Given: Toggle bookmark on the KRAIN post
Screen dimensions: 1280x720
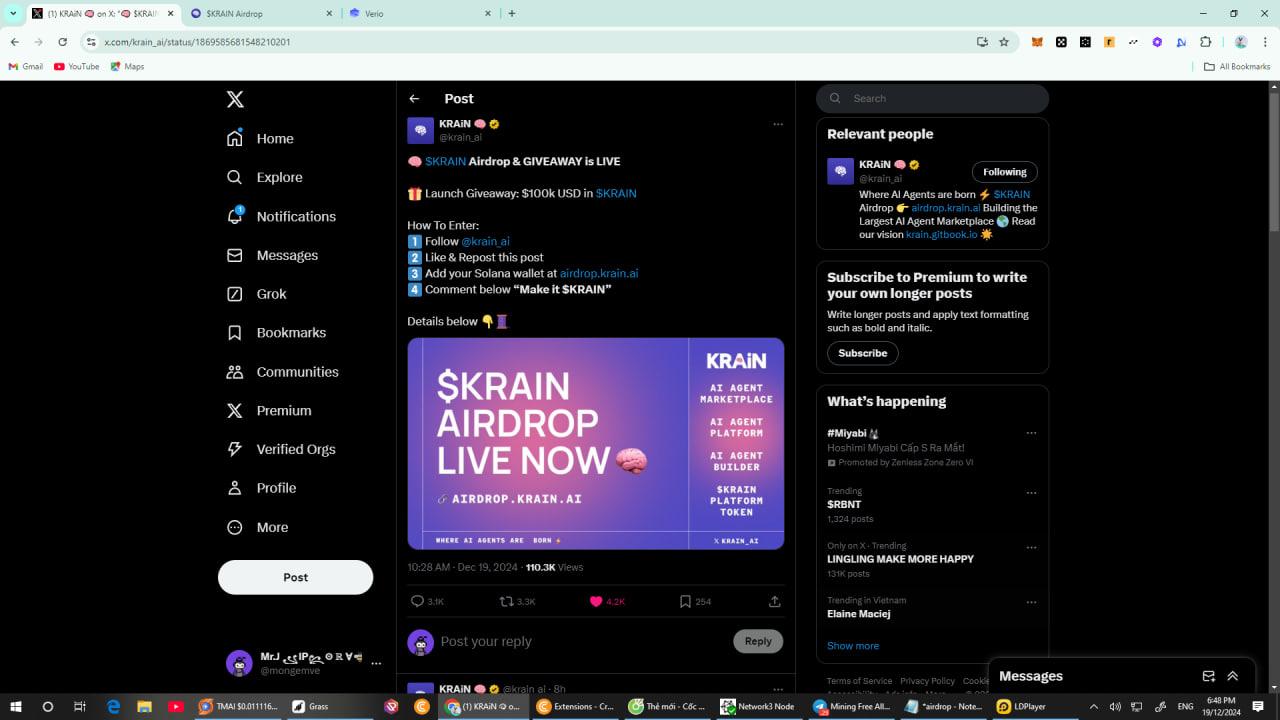Looking at the screenshot, I should [x=685, y=601].
